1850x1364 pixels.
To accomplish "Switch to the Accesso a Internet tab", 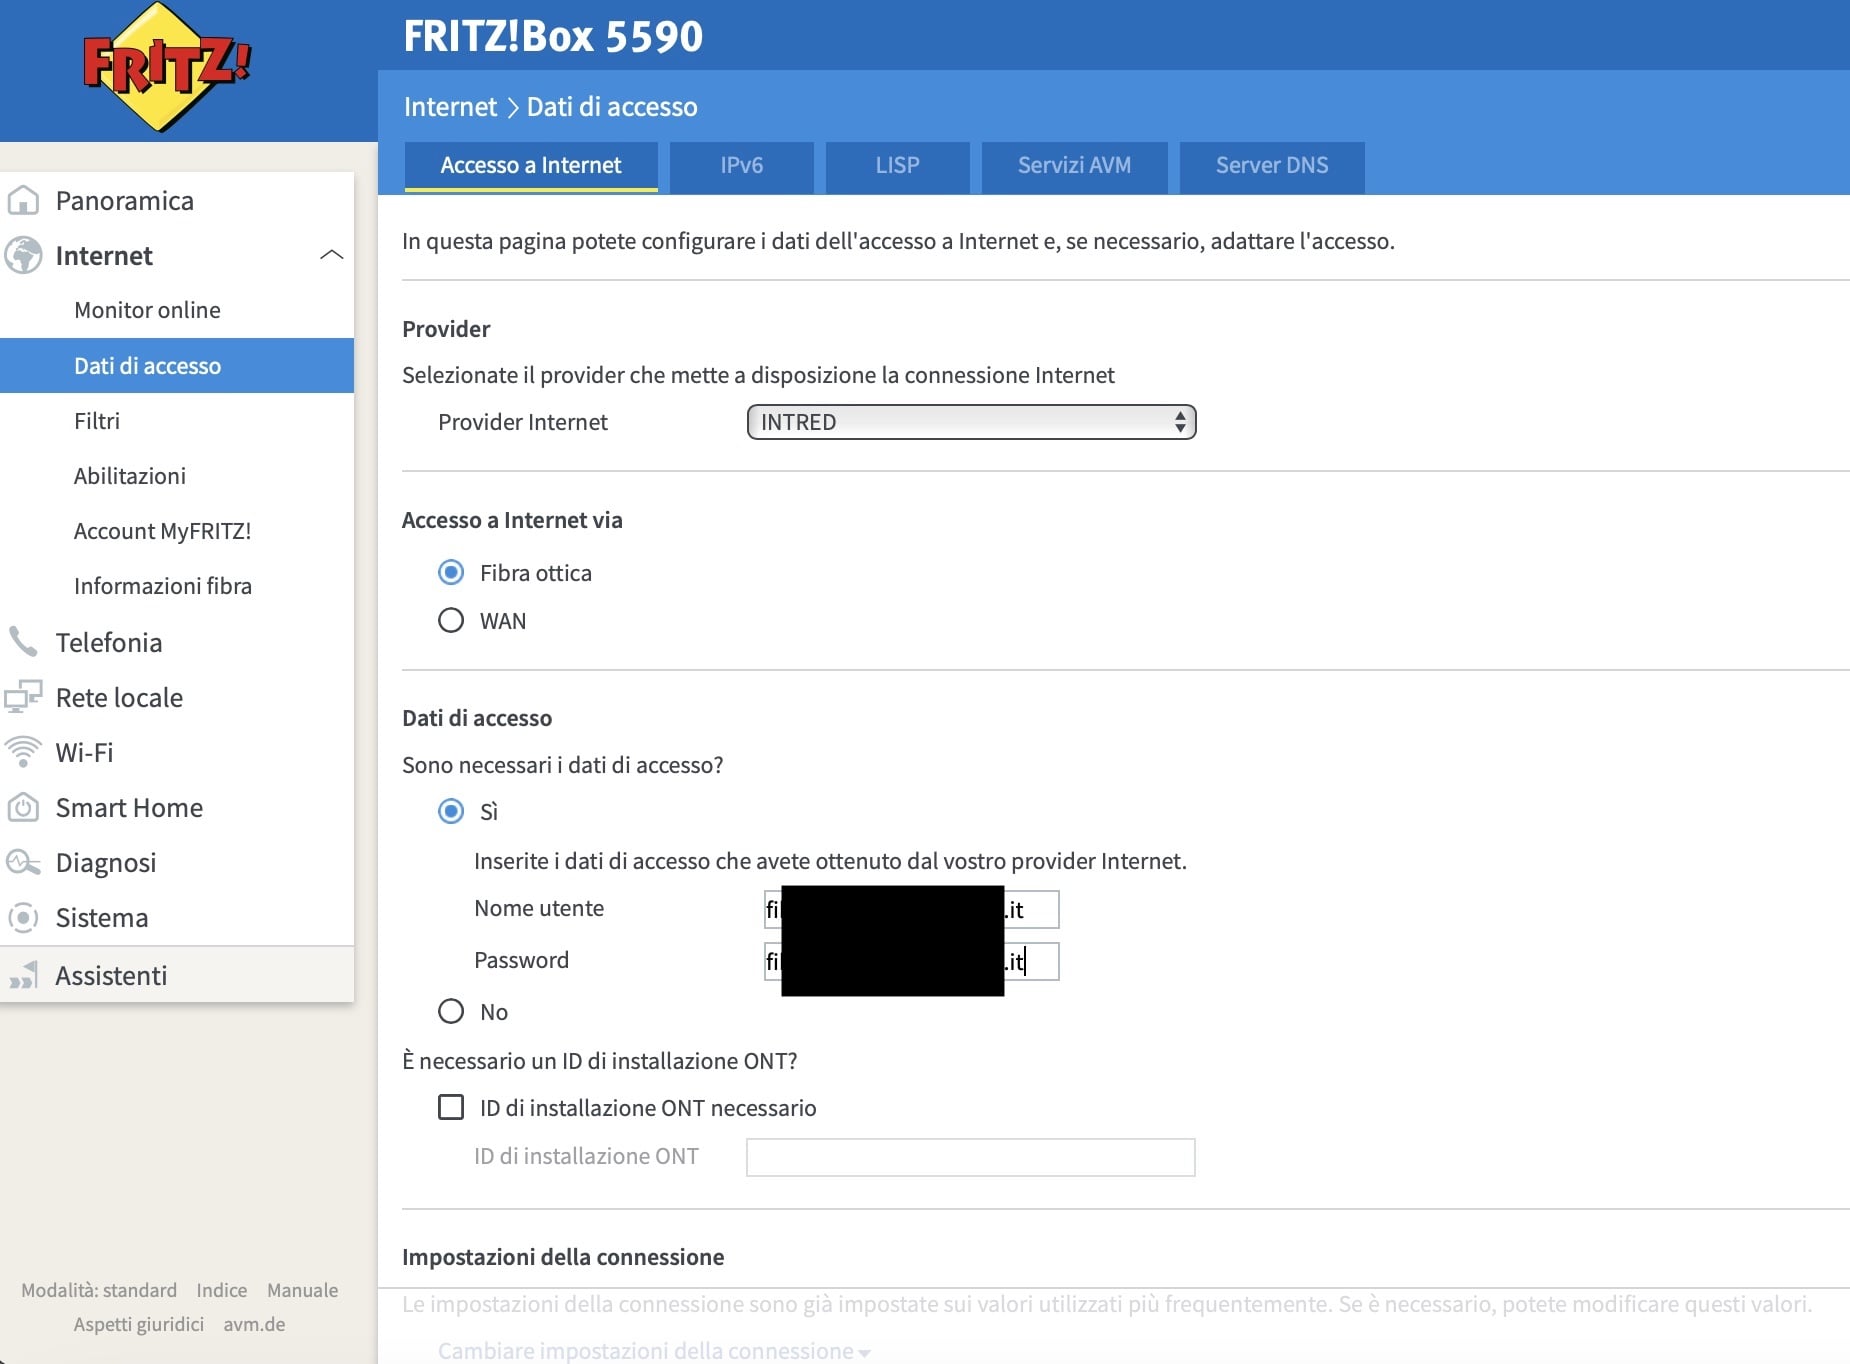I will point(531,166).
